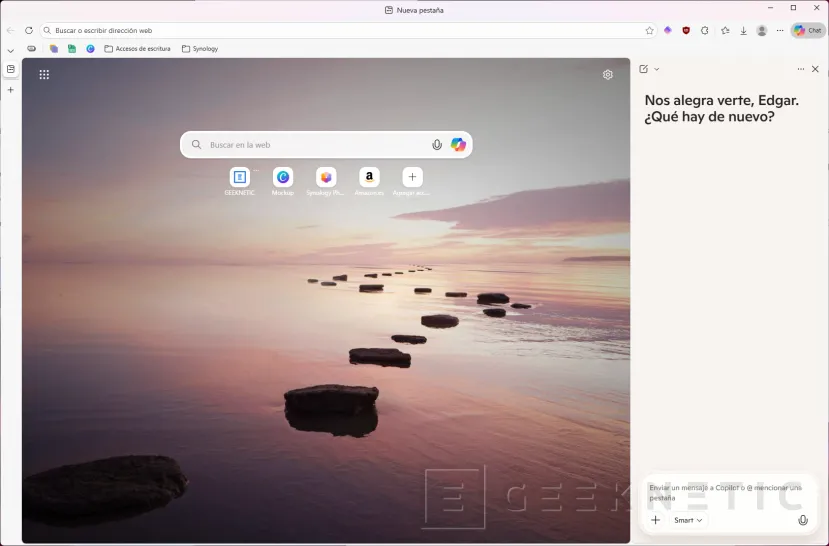Open the blue C bookmark in favorites bar
This screenshot has width=829, height=546.
(x=90, y=49)
